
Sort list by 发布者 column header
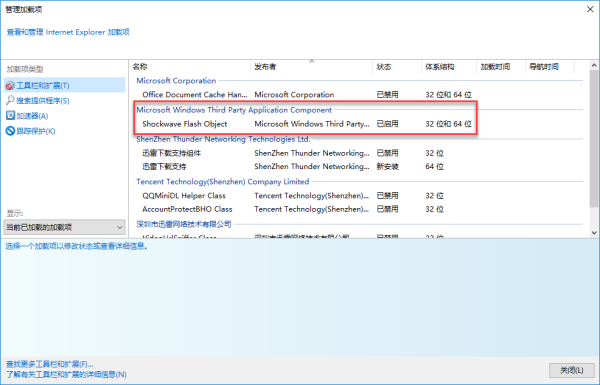pyautogui.click(x=311, y=67)
